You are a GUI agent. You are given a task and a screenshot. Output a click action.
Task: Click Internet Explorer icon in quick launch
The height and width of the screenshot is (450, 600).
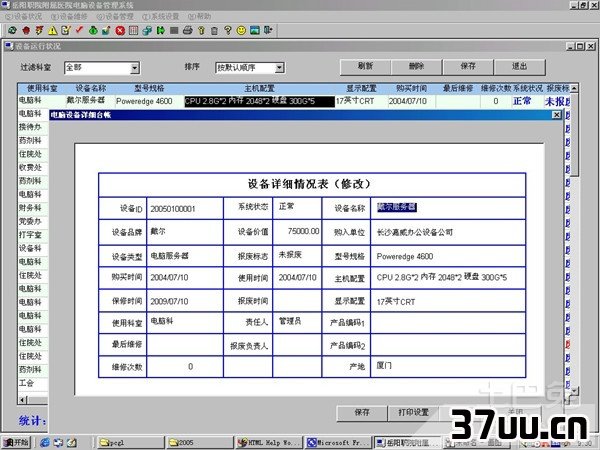coord(45,443)
